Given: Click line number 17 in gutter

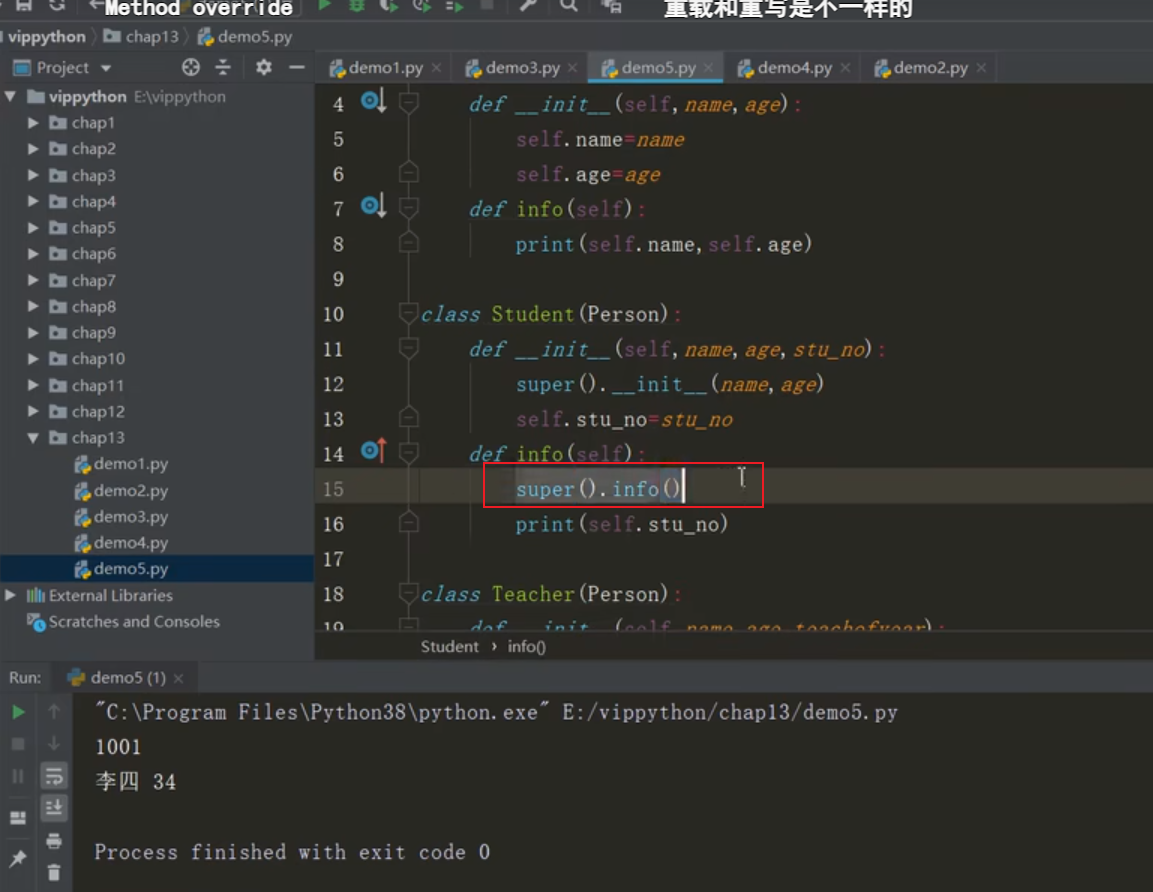Looking at the screenshot, I should (x=333, y=559).
